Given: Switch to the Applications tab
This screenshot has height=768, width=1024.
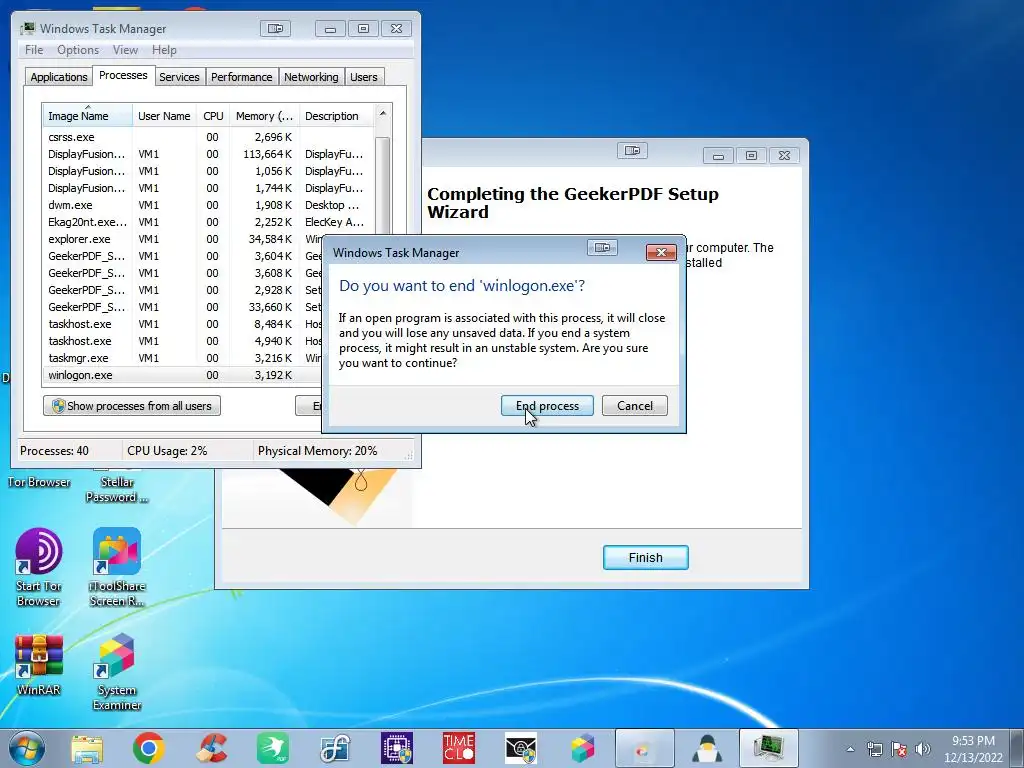Looking at the screenshot, I should pos(59,77).
